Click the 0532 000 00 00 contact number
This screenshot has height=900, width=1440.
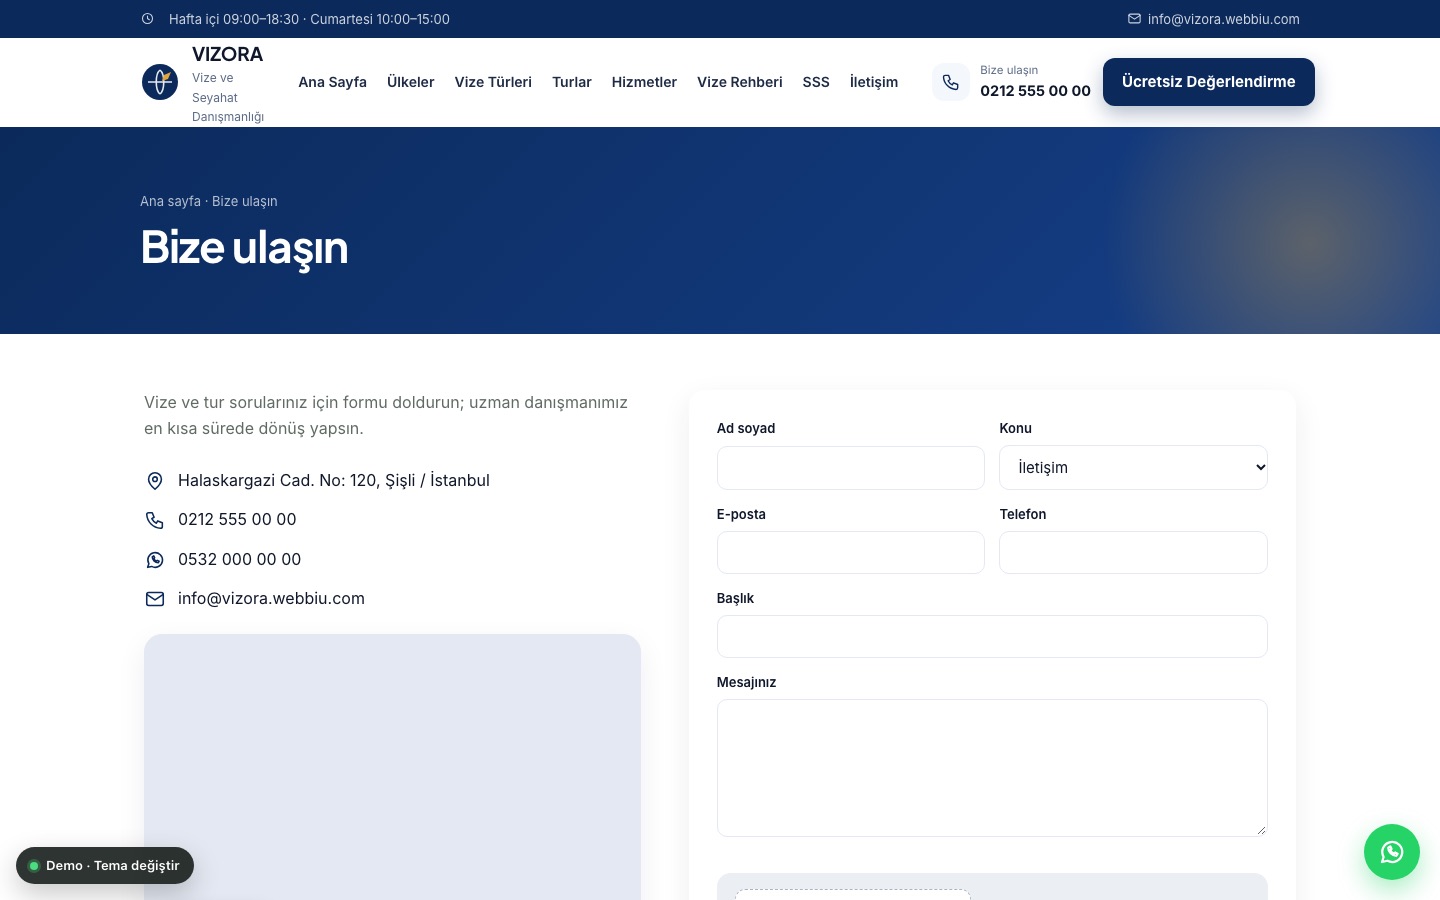(239, 560)
